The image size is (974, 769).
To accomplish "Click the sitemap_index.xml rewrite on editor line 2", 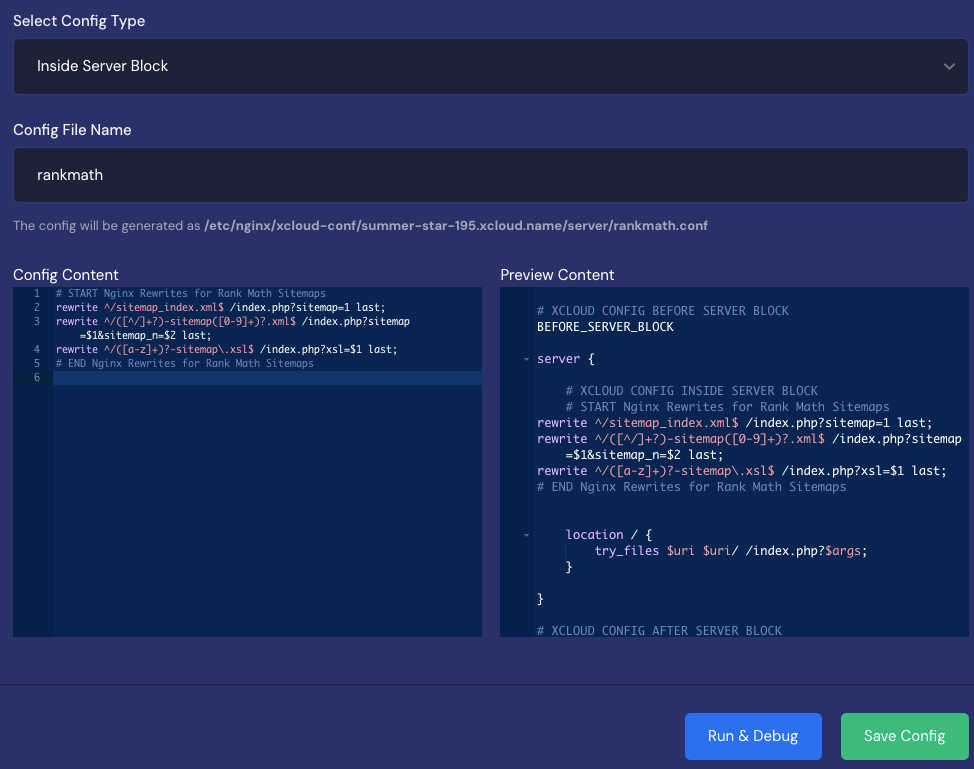I will pos(221,307).
